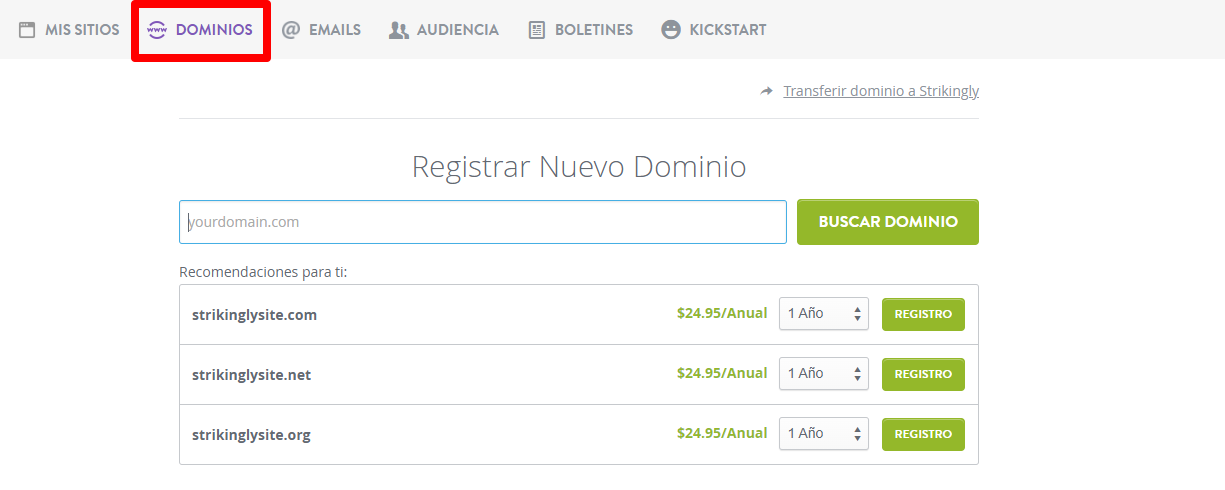Click the @ Emails icon

point(291,30)
